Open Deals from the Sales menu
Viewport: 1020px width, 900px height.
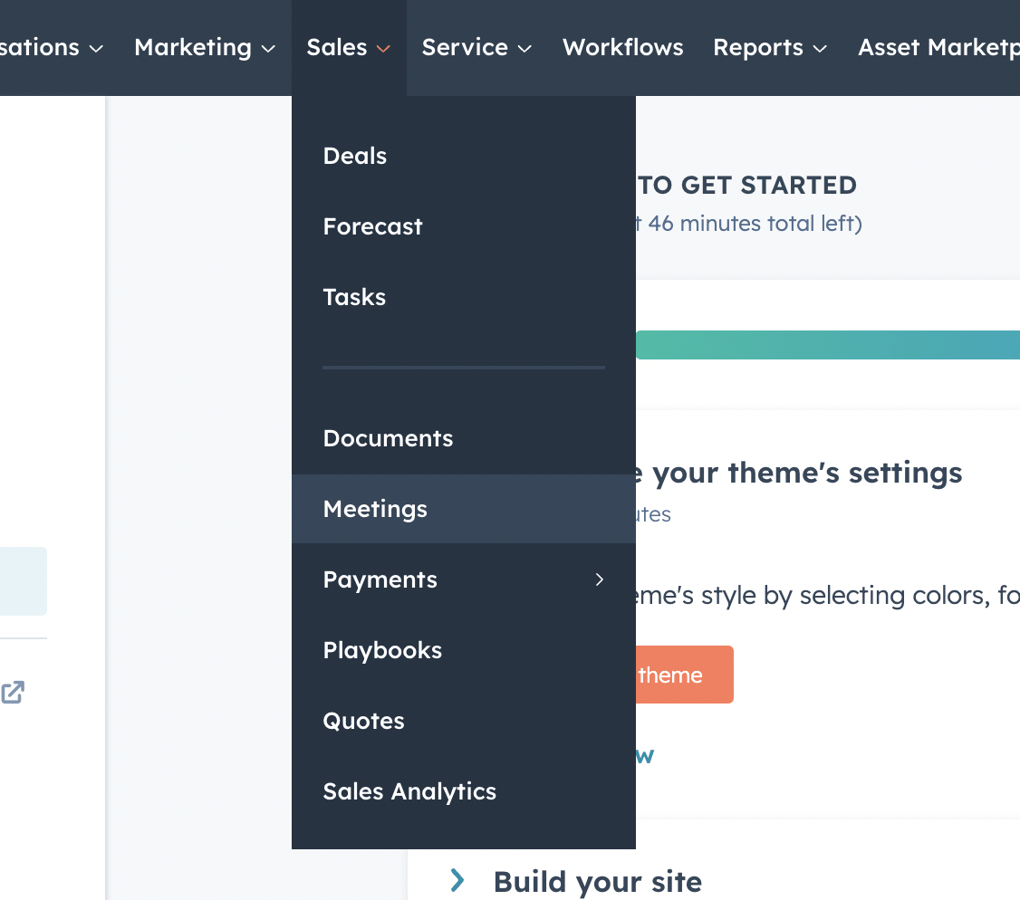coord(354,156)
